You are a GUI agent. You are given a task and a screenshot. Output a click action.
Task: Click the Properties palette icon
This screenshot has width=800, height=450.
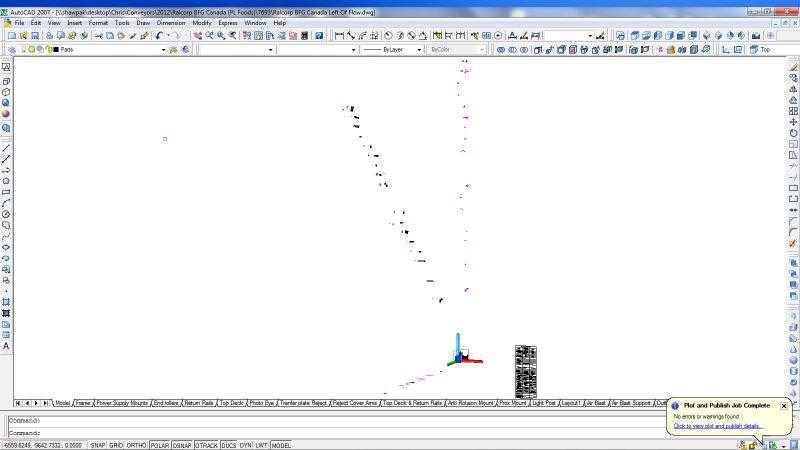(247, 35)
